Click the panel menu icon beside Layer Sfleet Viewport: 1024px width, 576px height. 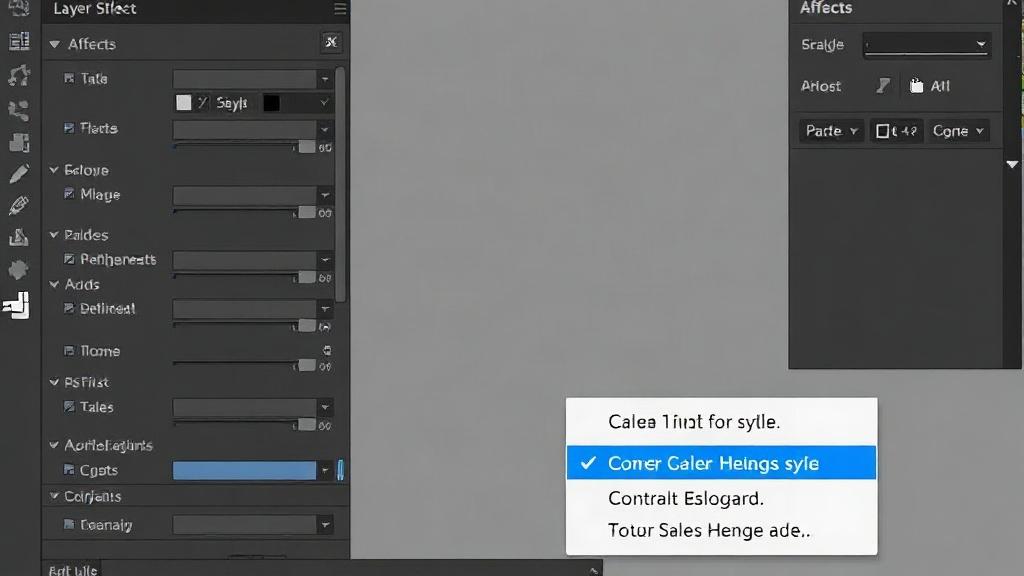pos(340,9)
